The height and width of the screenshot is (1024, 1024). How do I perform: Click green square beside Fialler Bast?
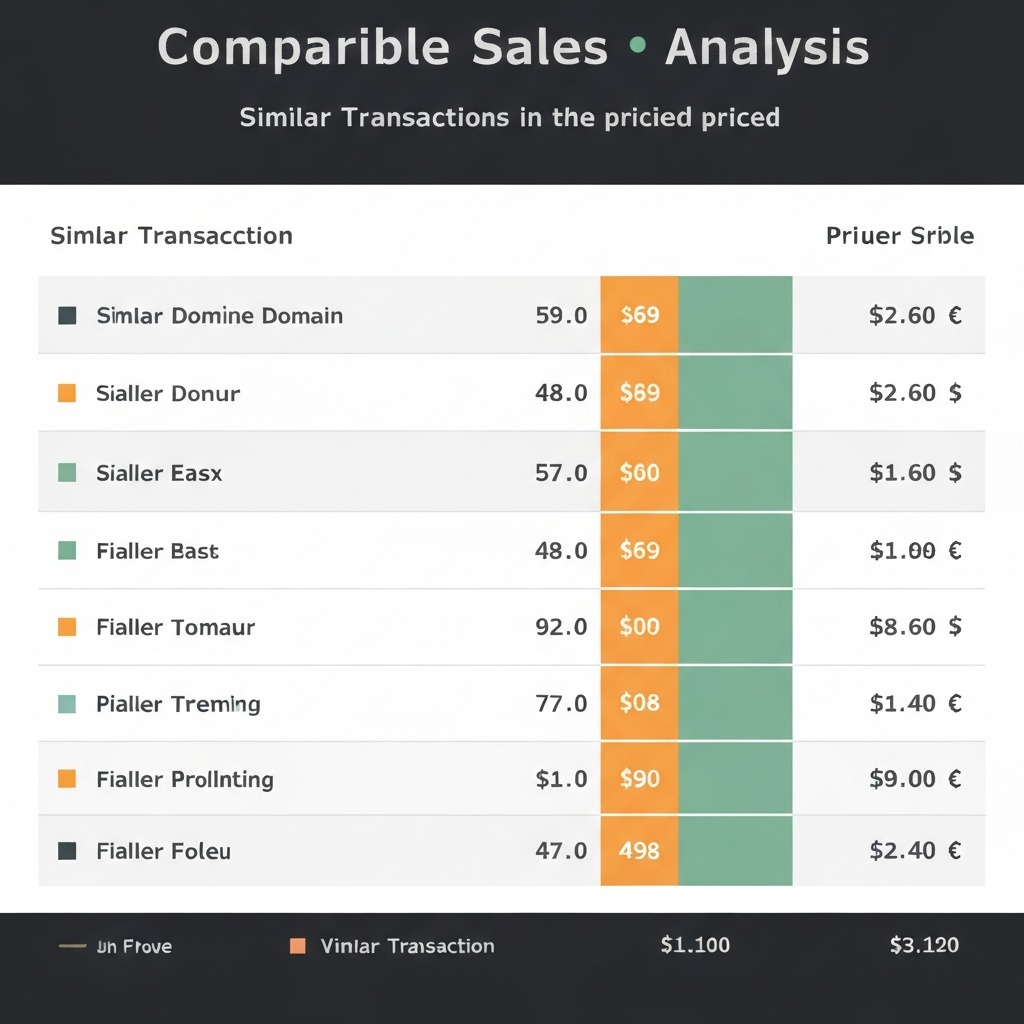pyautogui.click(x=67, y=551)
